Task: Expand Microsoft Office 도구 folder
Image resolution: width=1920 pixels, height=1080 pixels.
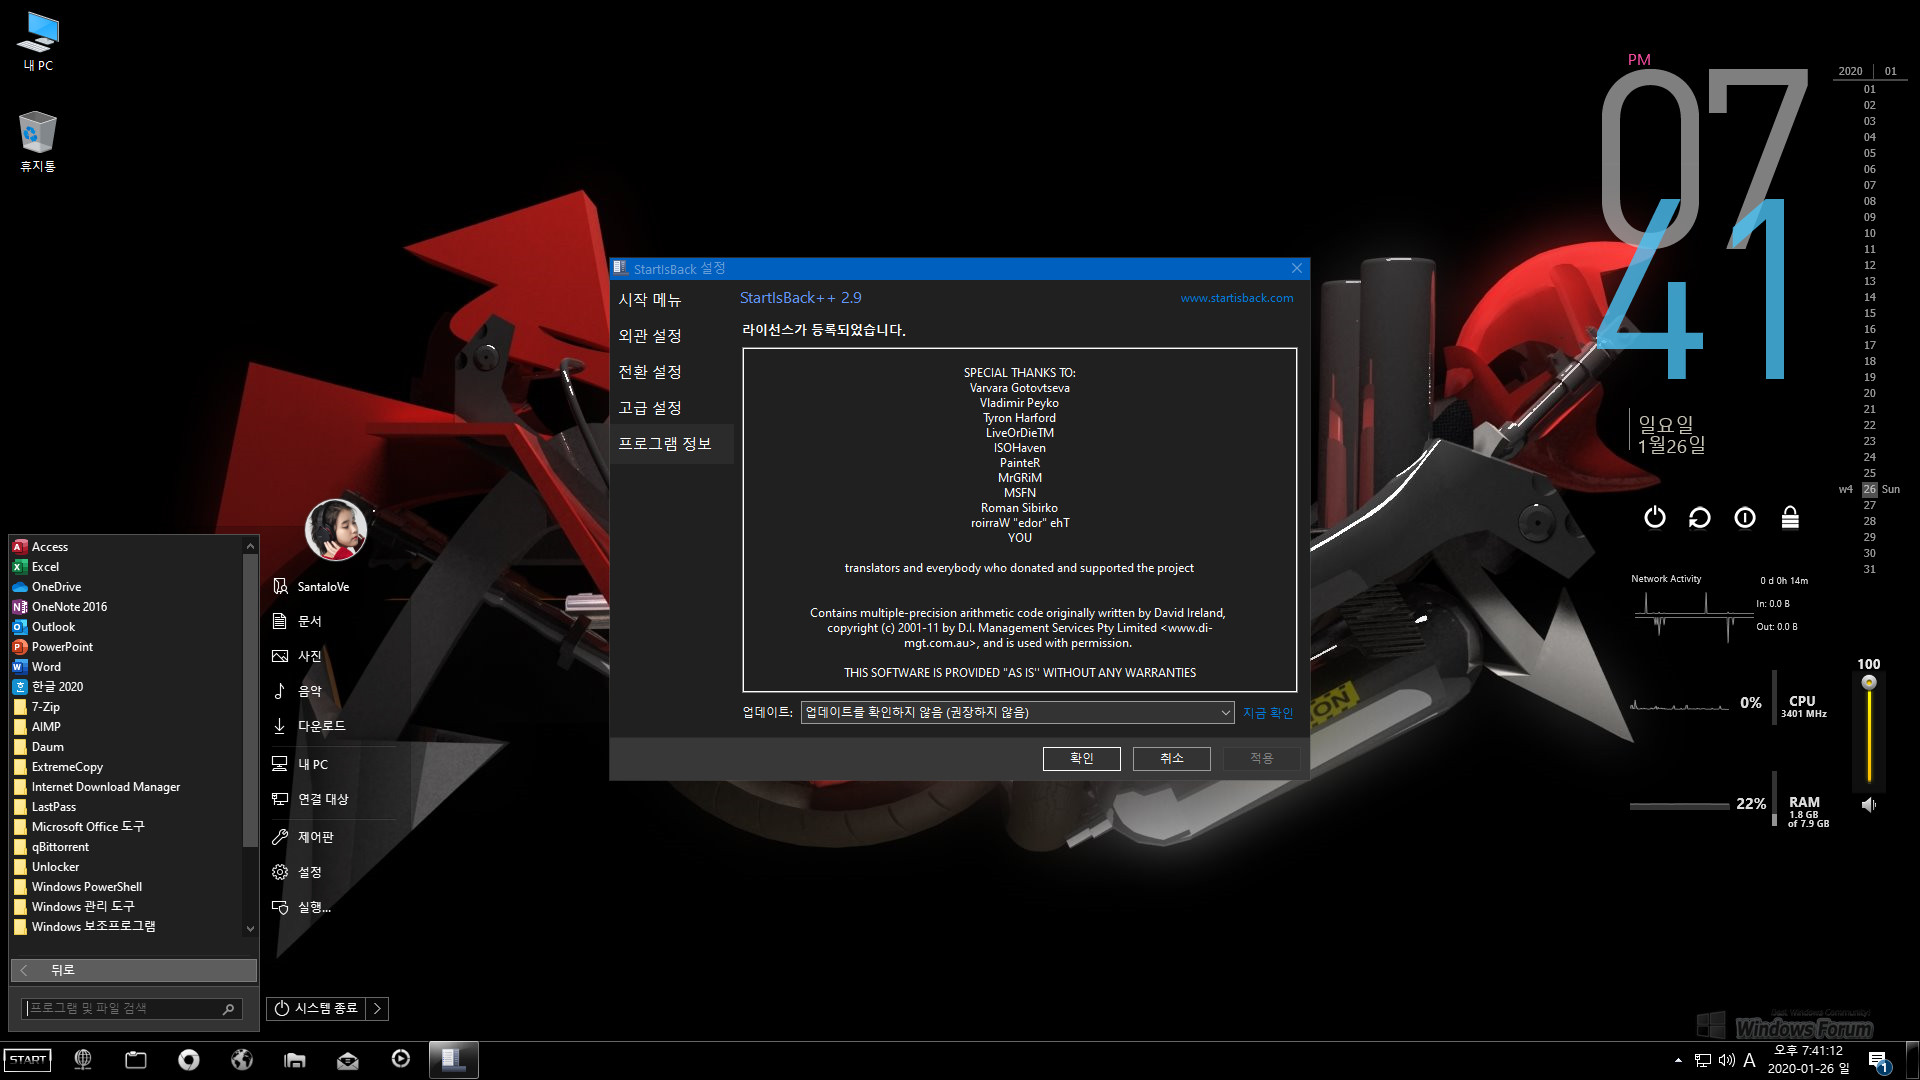Action: pyautogui.click(x=126, y=827)
